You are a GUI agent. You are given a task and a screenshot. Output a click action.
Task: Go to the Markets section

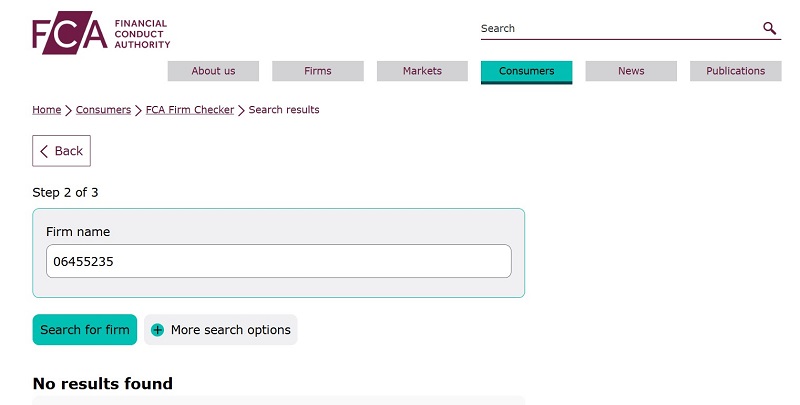click(x=422, y=71)
